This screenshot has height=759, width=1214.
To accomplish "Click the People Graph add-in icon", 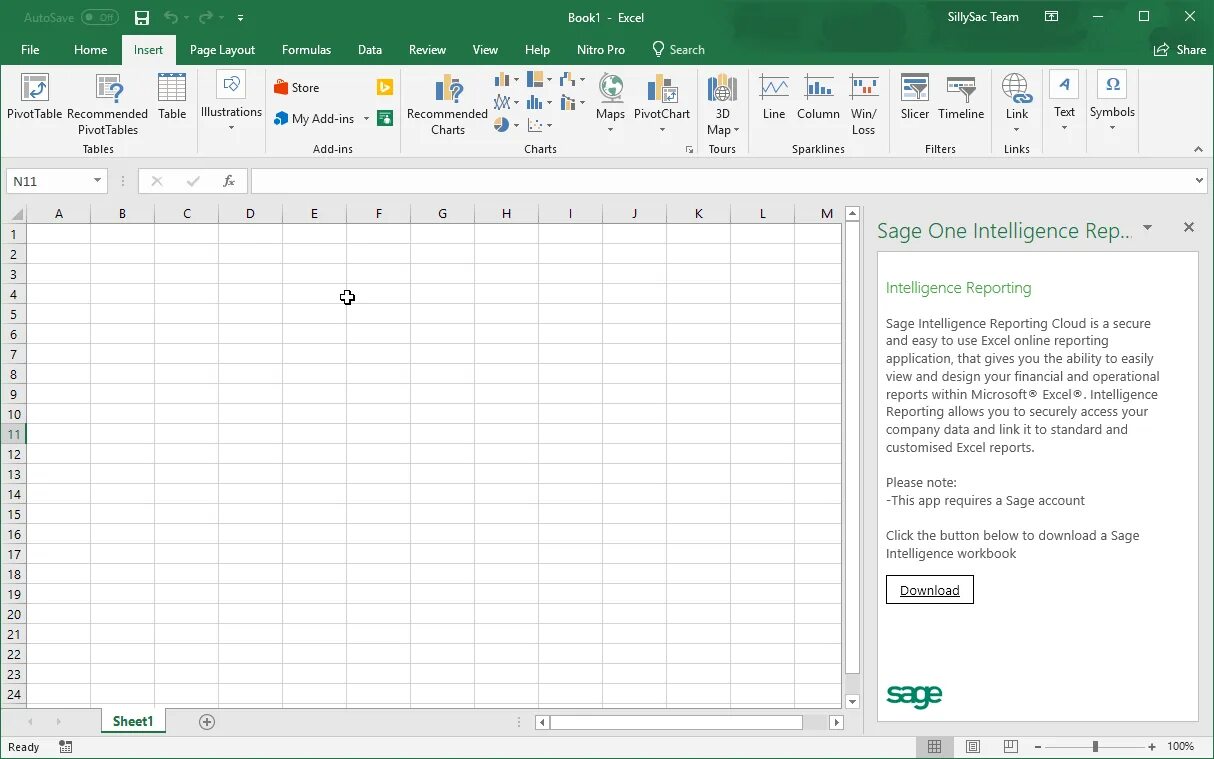I will point(385,118).
